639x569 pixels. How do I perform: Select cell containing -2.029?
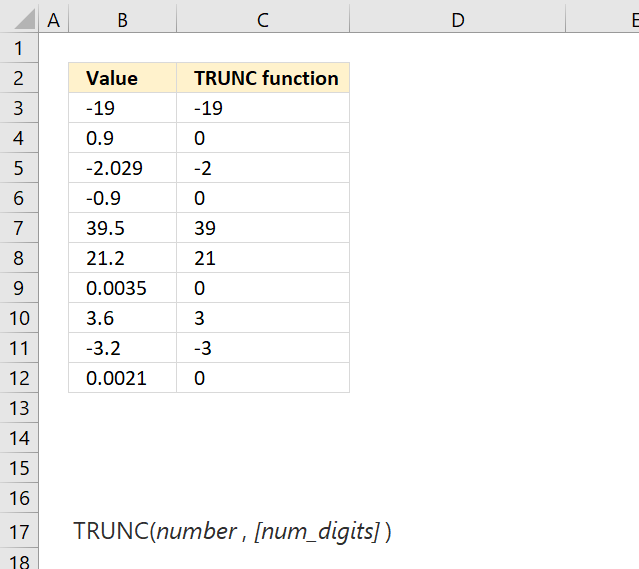(123, 168)
